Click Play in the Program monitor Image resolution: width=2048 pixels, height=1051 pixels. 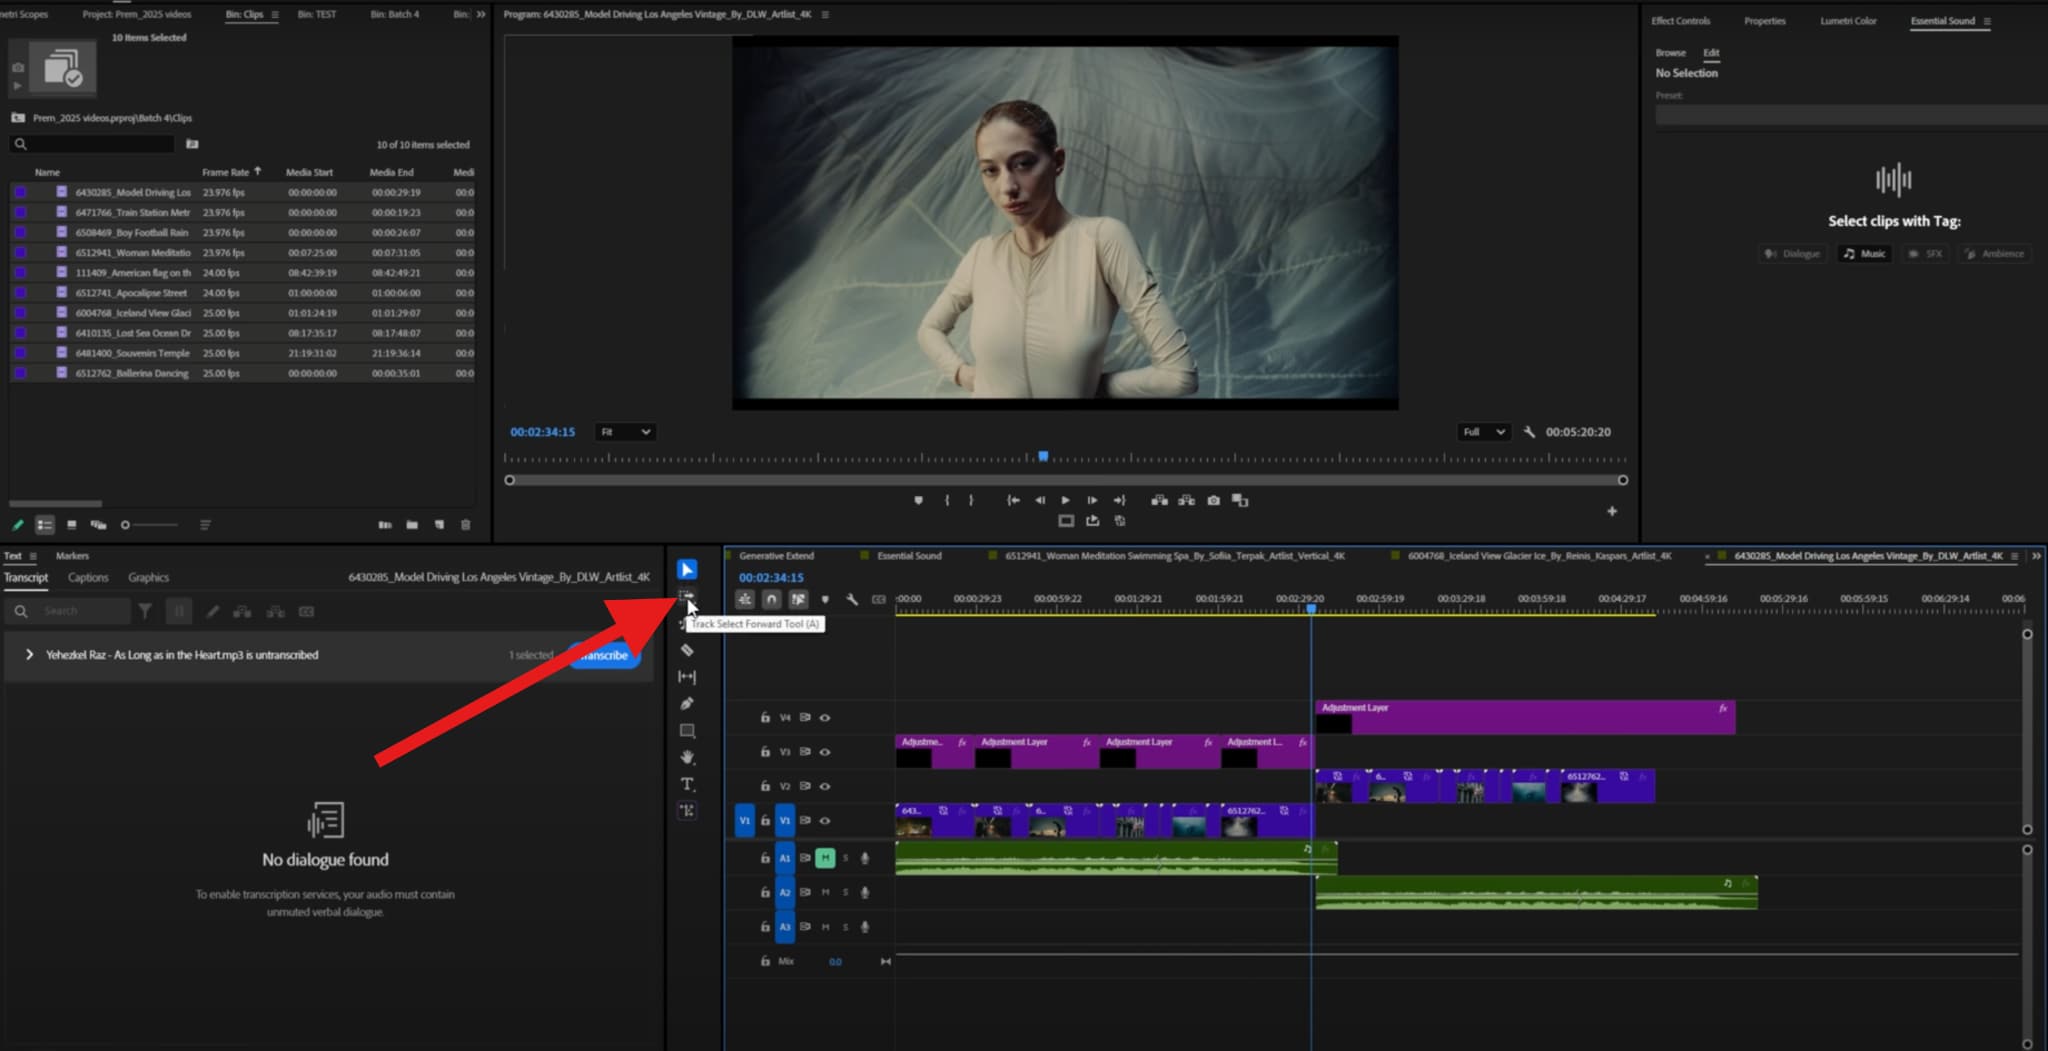click(1065, 500)
